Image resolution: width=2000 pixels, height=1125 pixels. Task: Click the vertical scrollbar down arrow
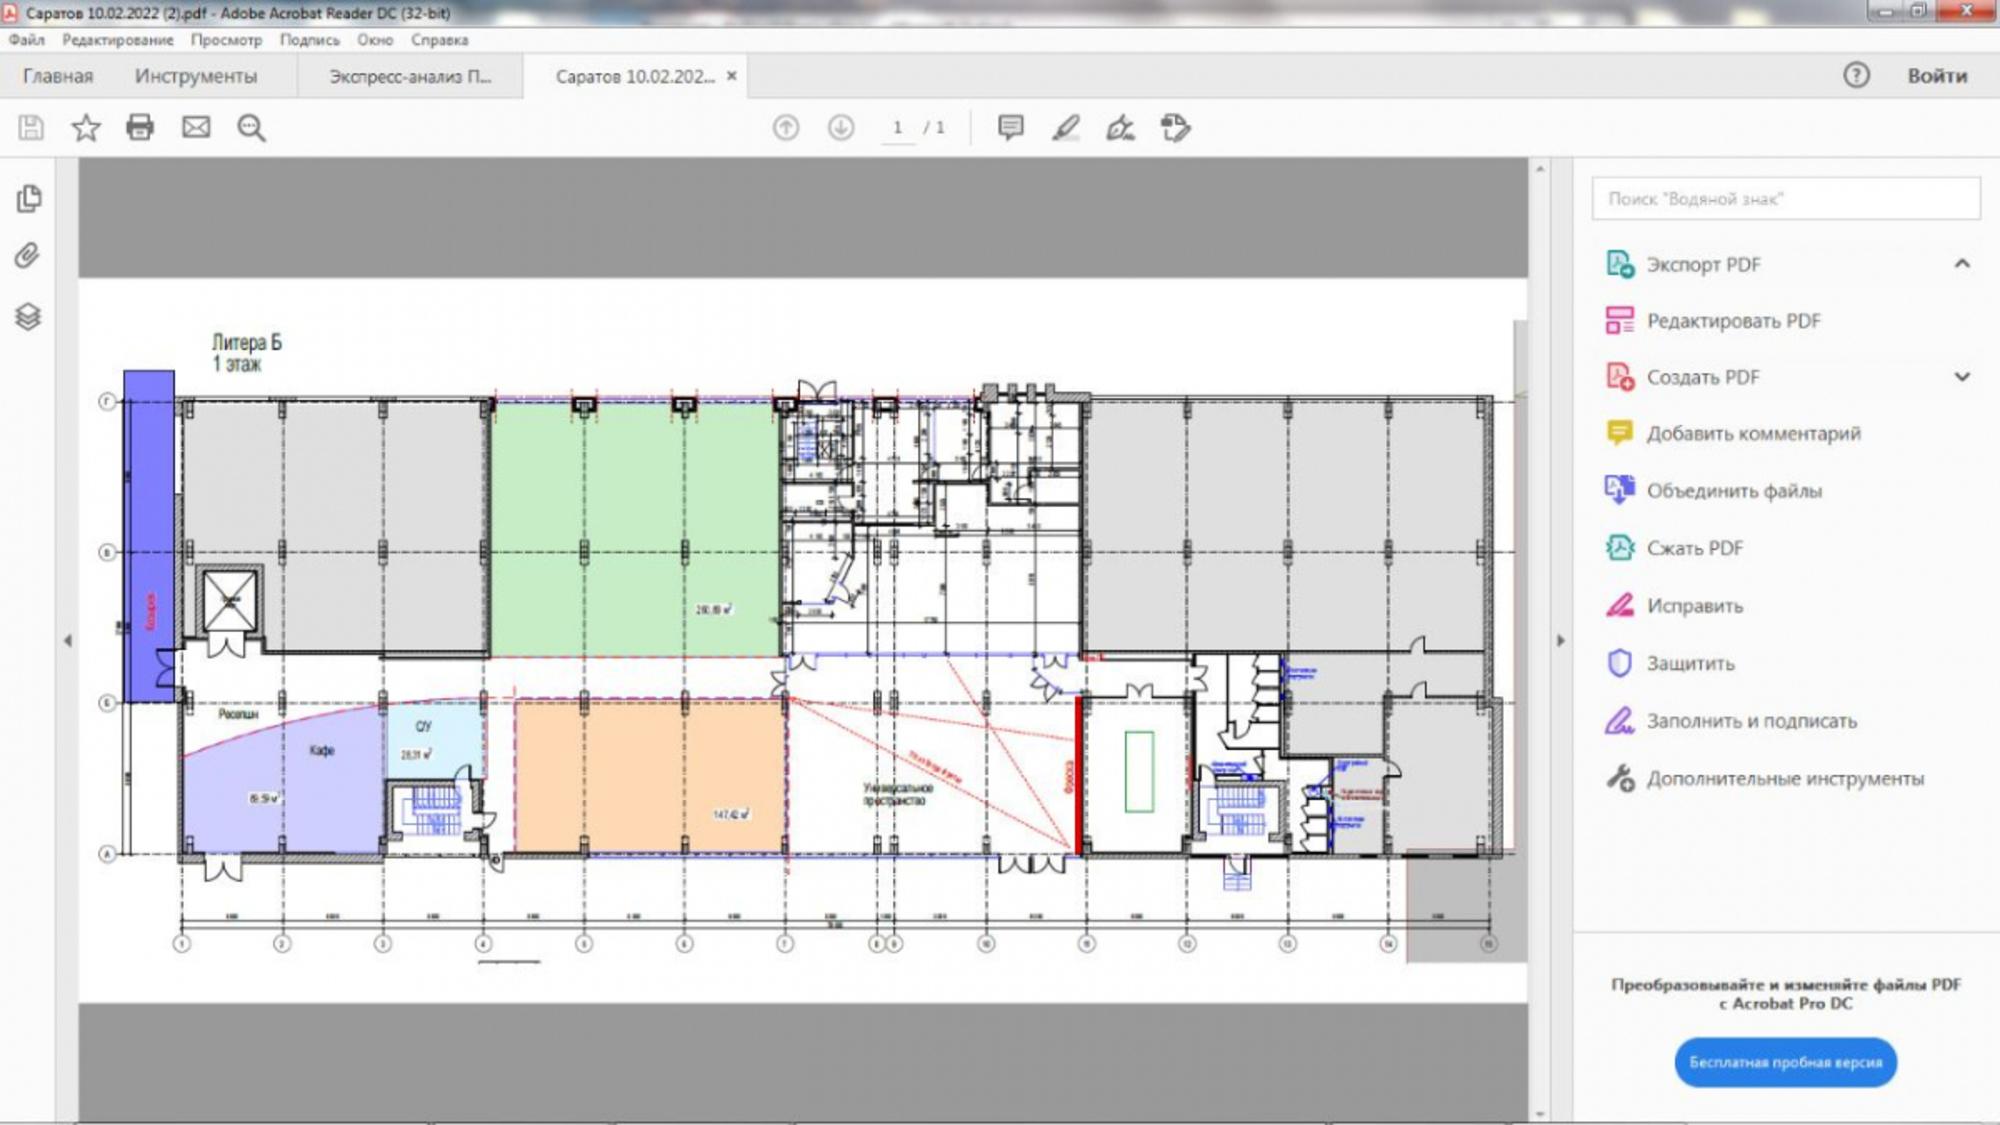coord(1540,1114)
